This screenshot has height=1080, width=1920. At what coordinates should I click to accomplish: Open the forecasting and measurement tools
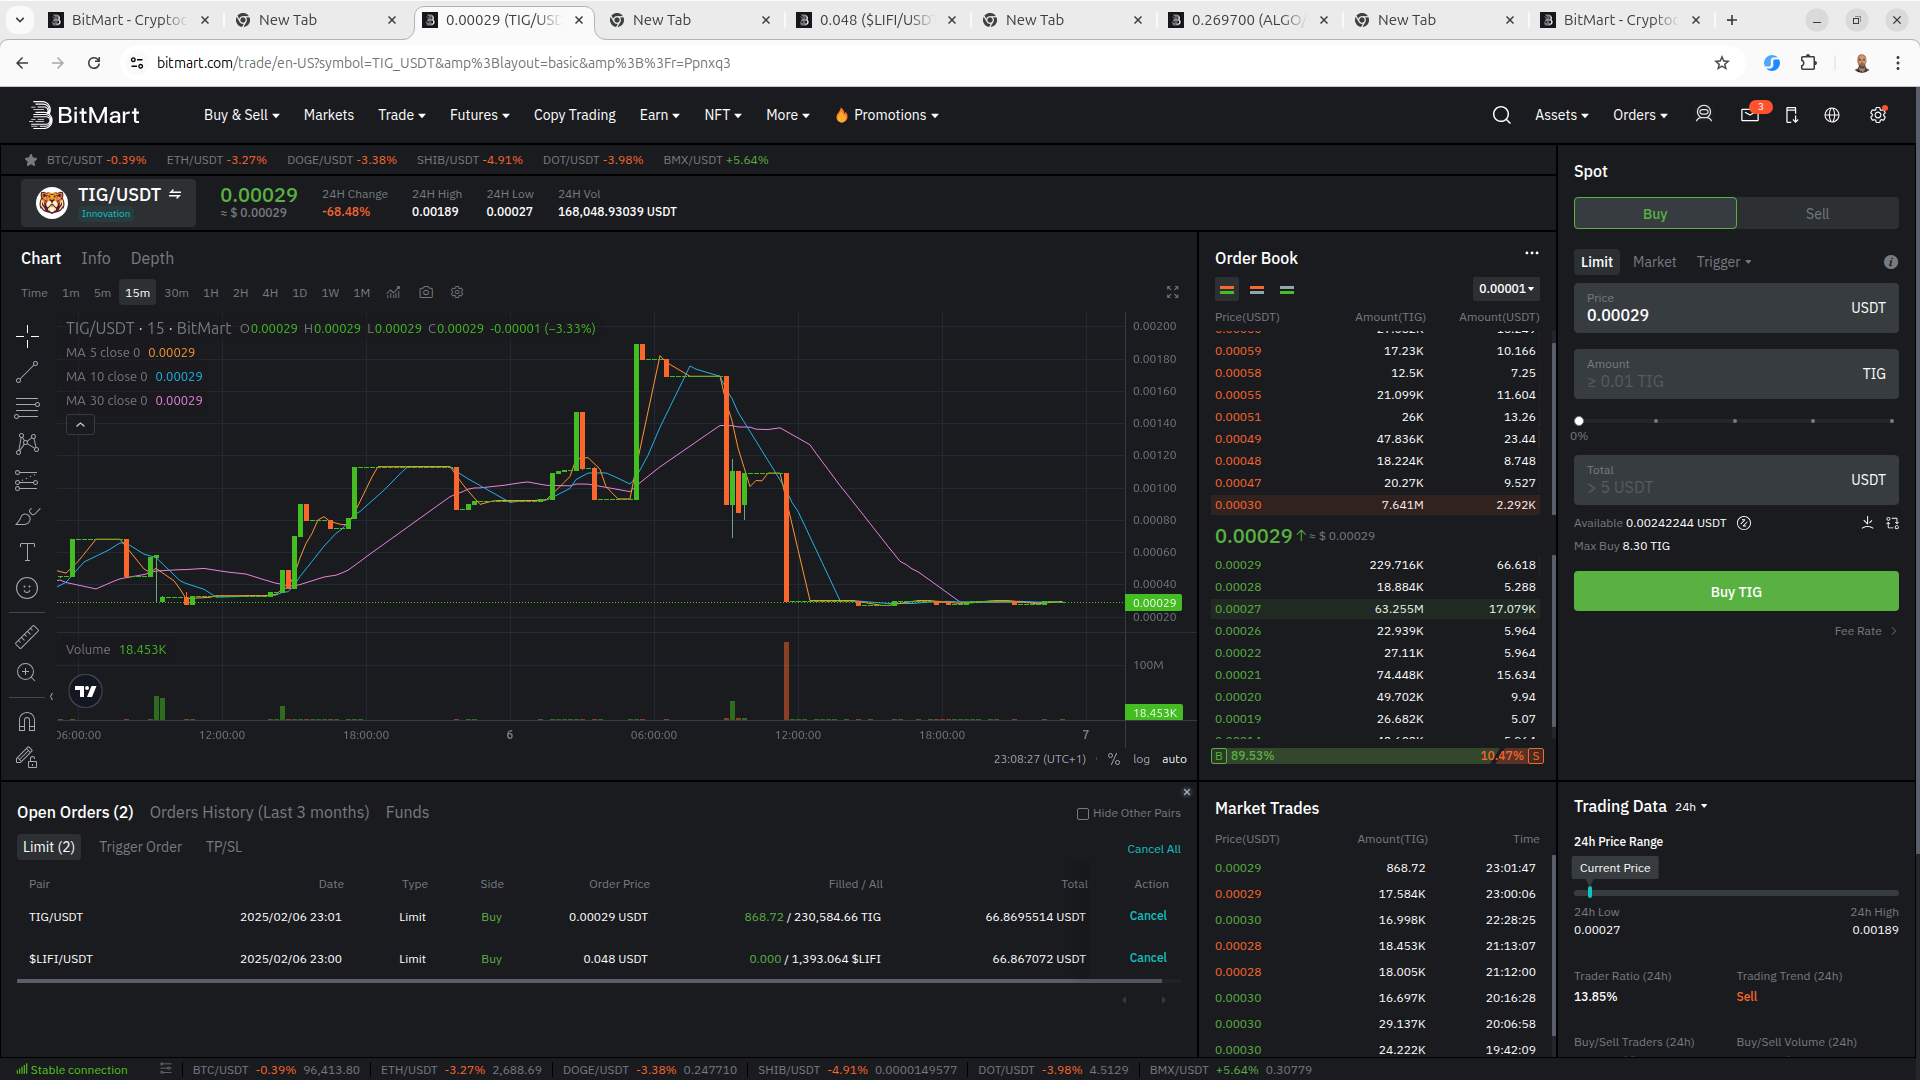click(27, 480)
